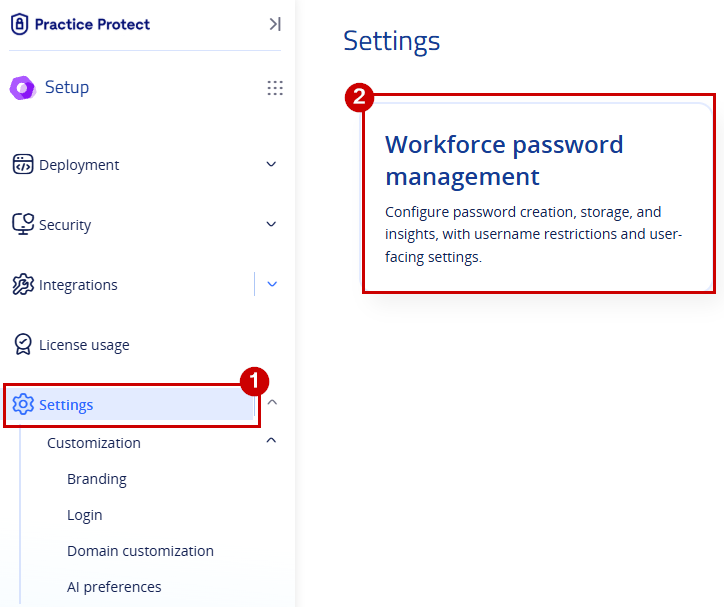This screenshot has height=607, width=724.
Task: Collapse the Customization submenu chevron
Action: (272, 441)
